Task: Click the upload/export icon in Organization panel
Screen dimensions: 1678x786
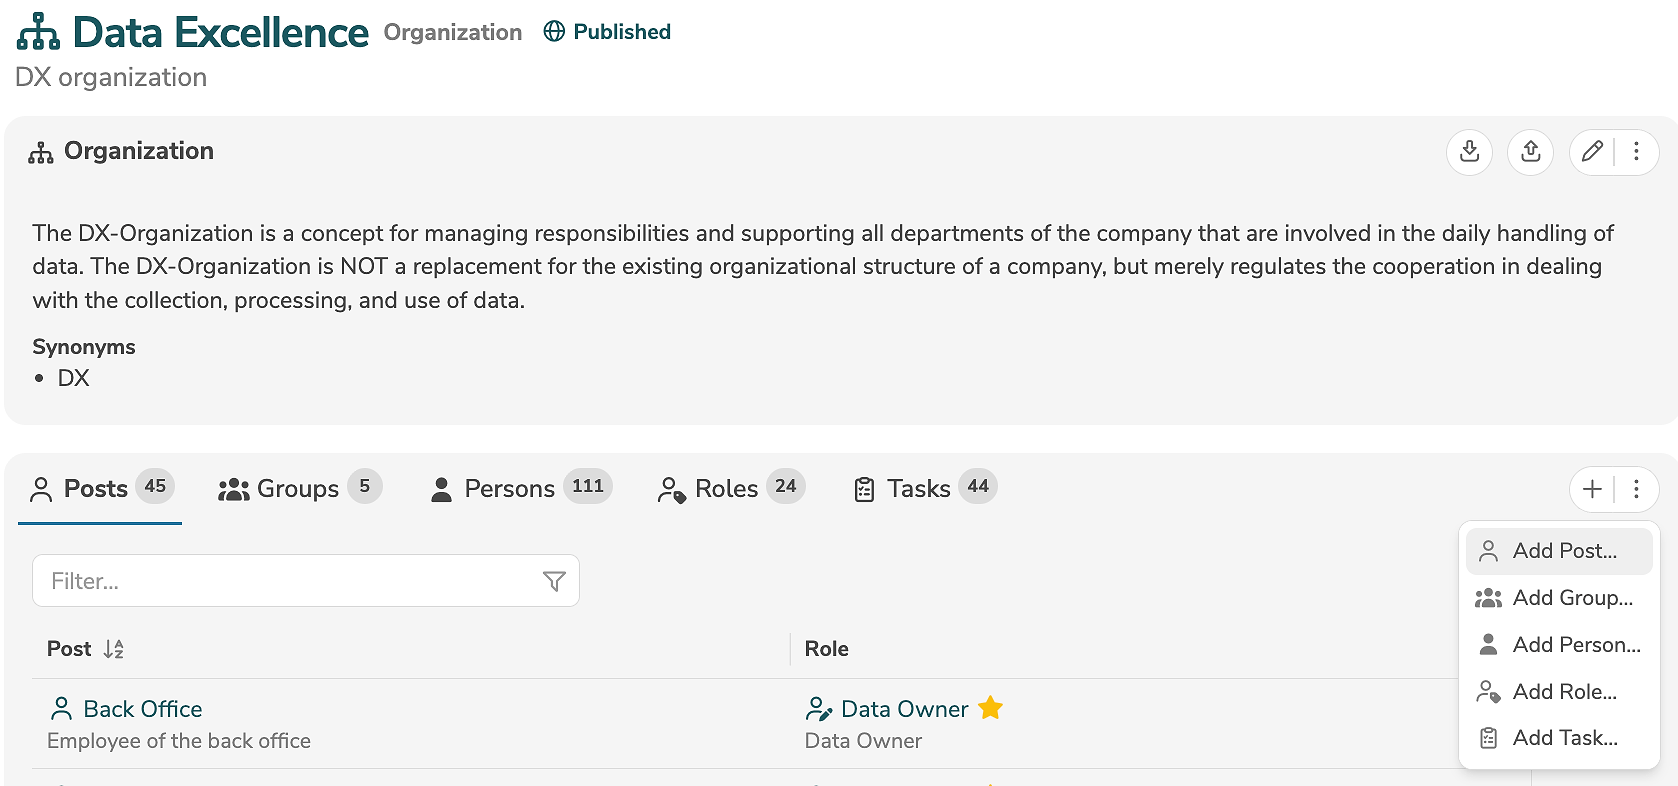Action: 1530,152
